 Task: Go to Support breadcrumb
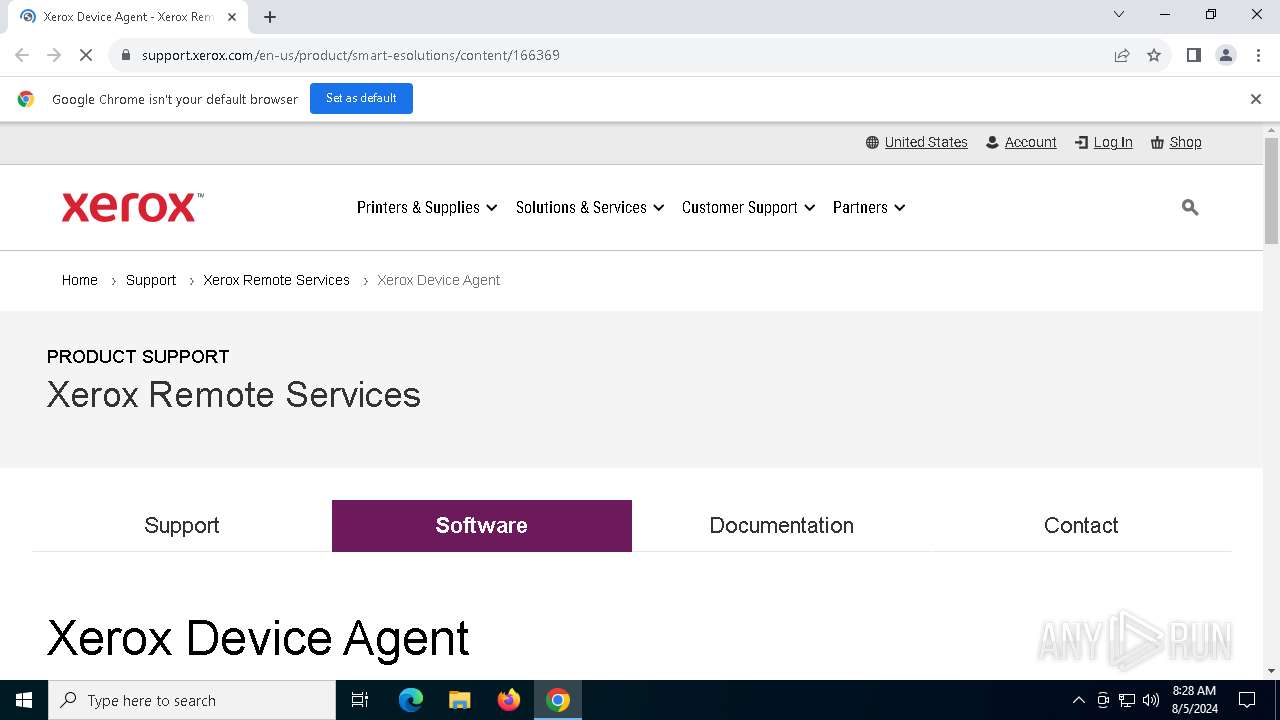point(151,280)
